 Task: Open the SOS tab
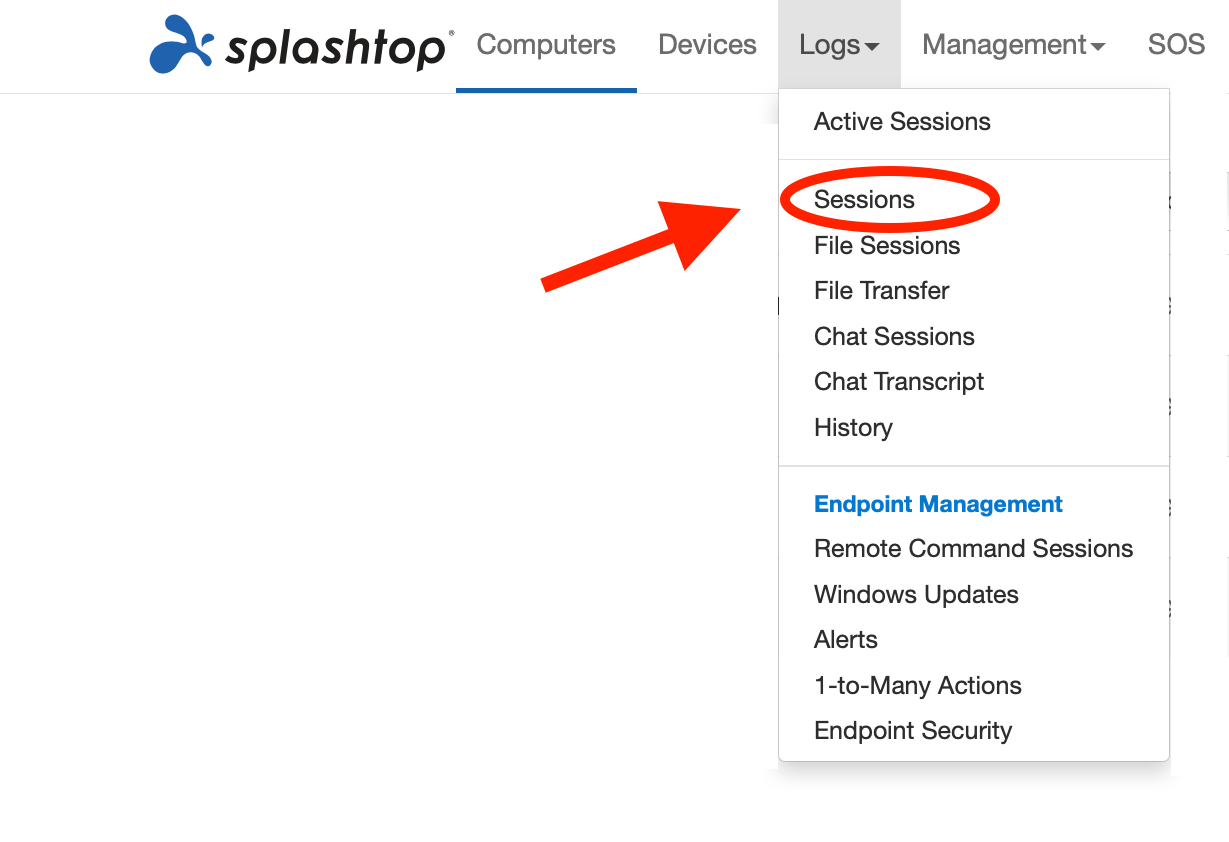[x=1176, y=45]
